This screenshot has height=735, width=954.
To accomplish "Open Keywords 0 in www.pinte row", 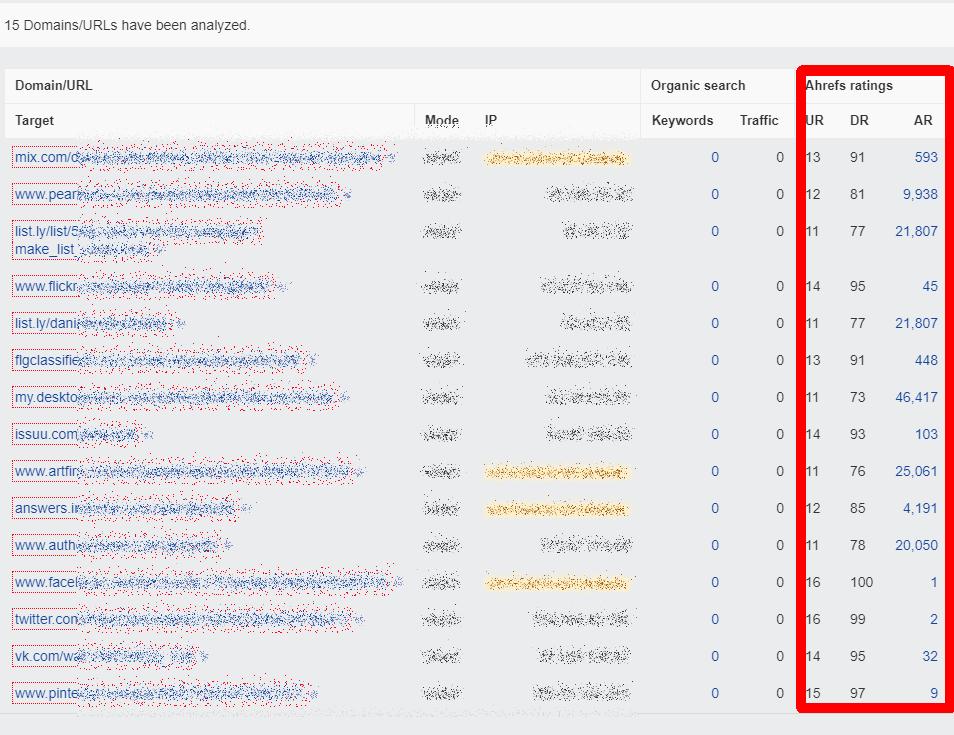I will (x=715, y=694).
